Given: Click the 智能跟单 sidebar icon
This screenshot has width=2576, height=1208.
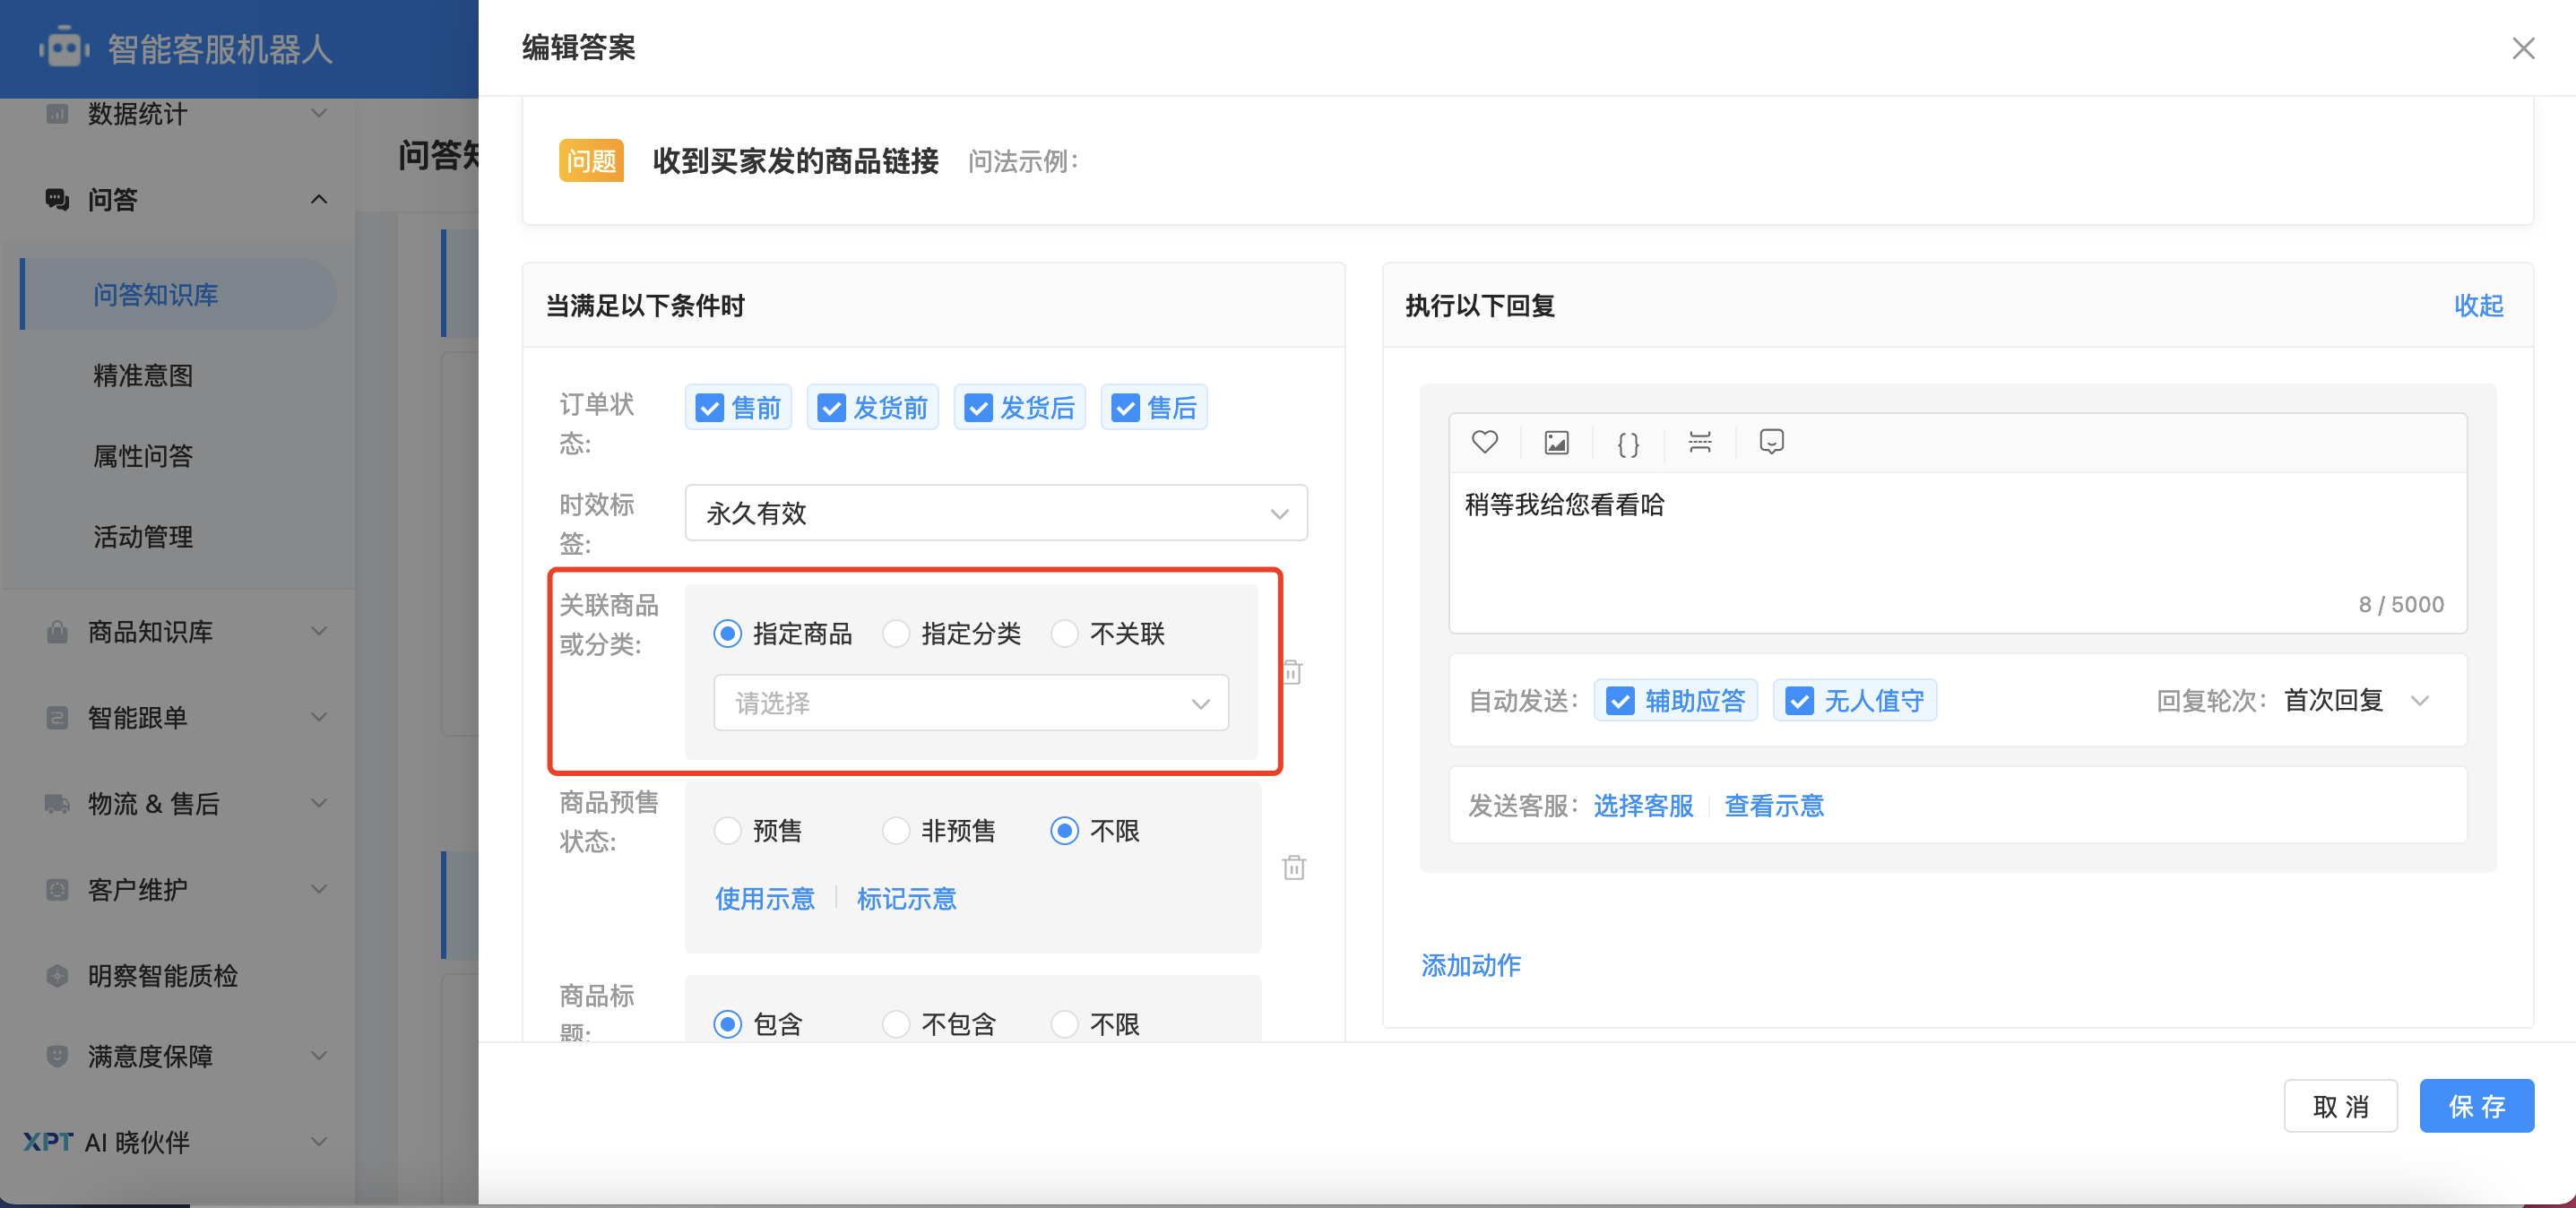Looking at the screenshot, I should coord(58,718).
